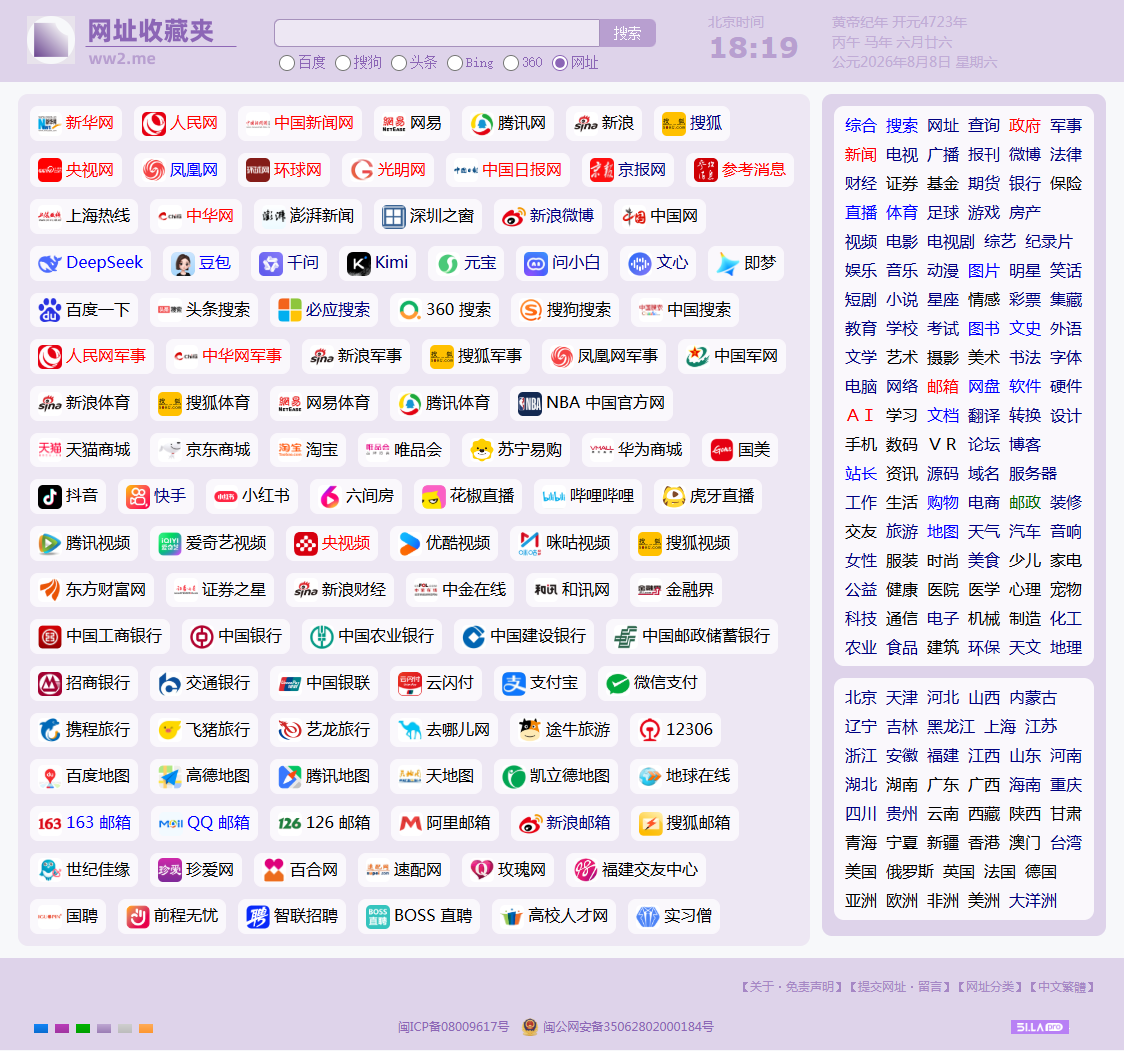Choose the 360 search radio

510,63
